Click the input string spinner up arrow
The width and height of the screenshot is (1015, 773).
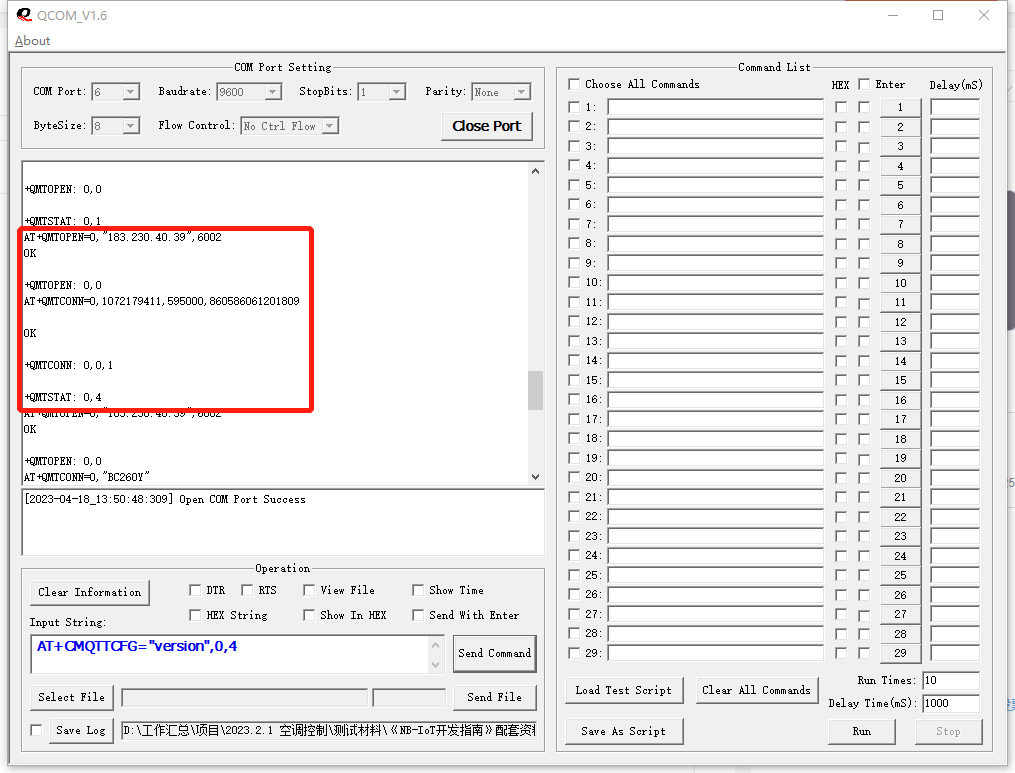coord(436,645)
